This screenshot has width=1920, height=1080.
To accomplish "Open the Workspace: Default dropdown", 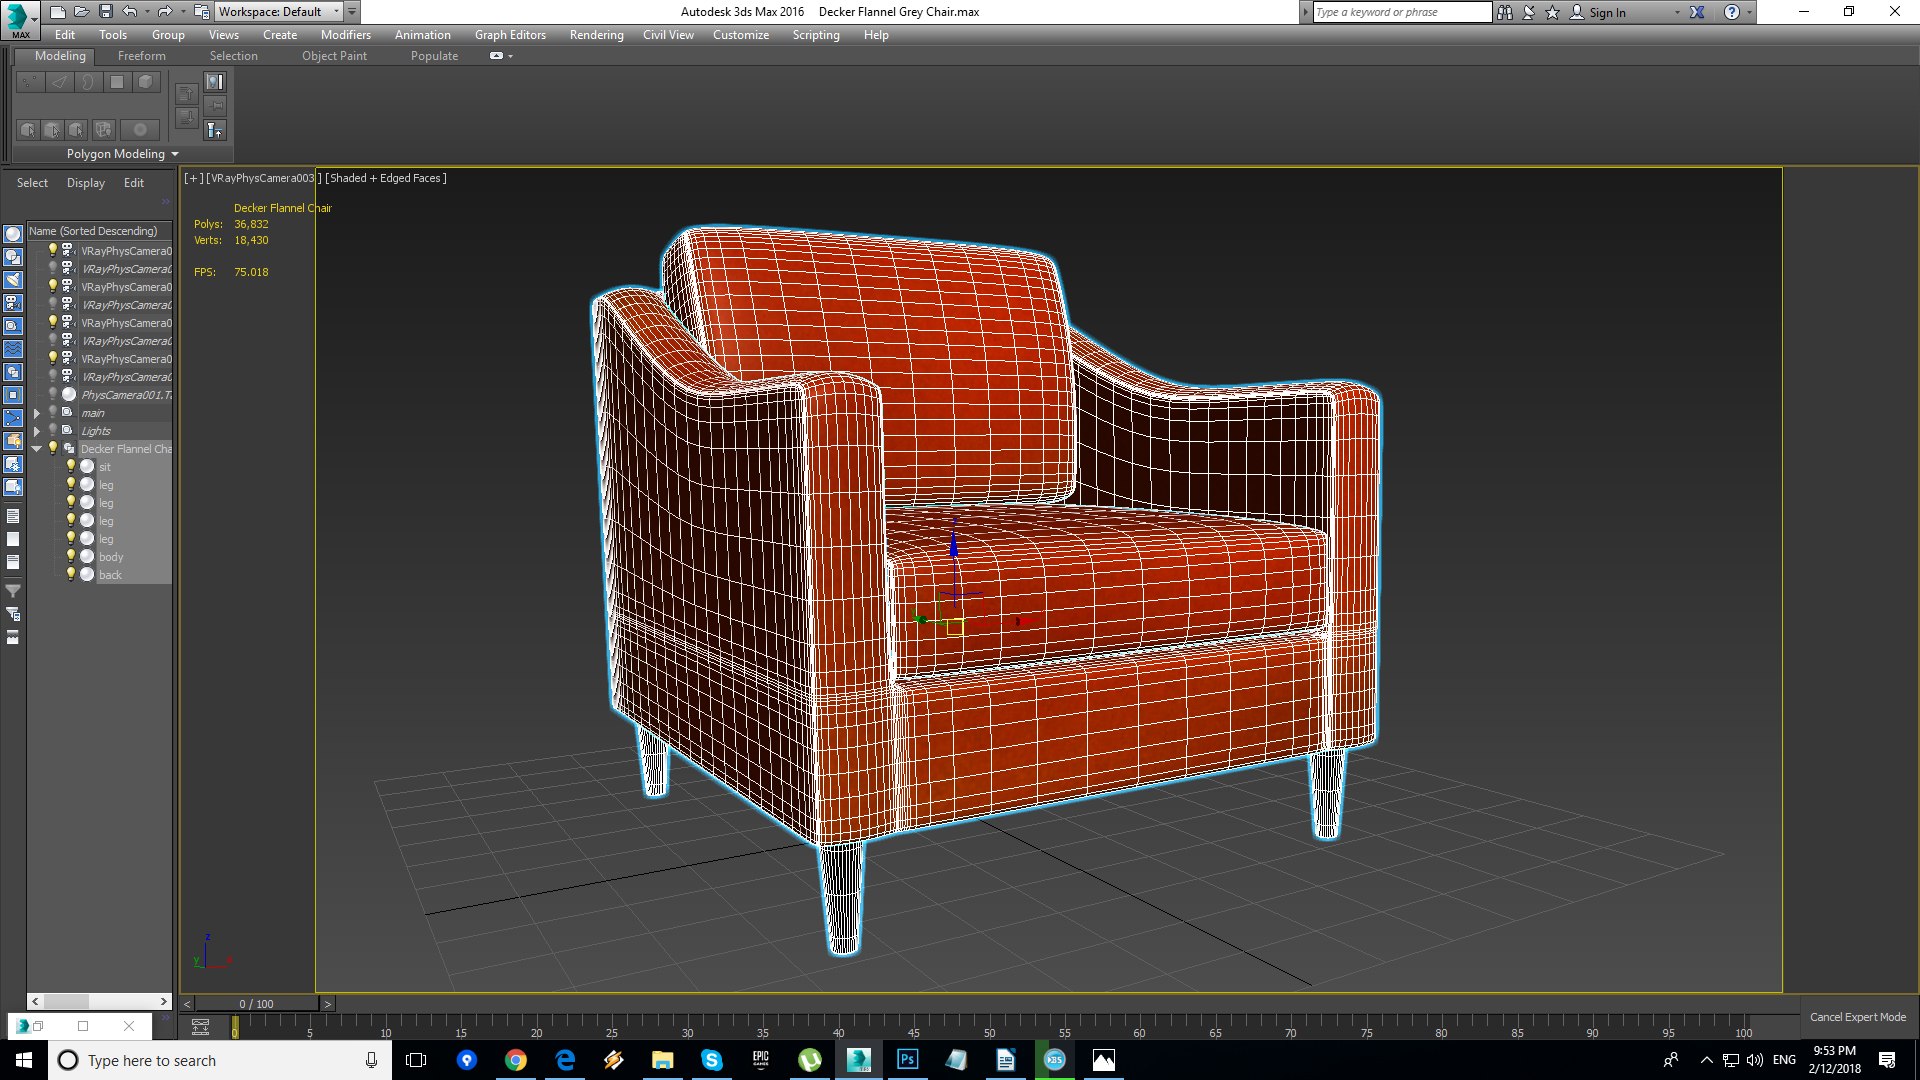I will (279, 12).
